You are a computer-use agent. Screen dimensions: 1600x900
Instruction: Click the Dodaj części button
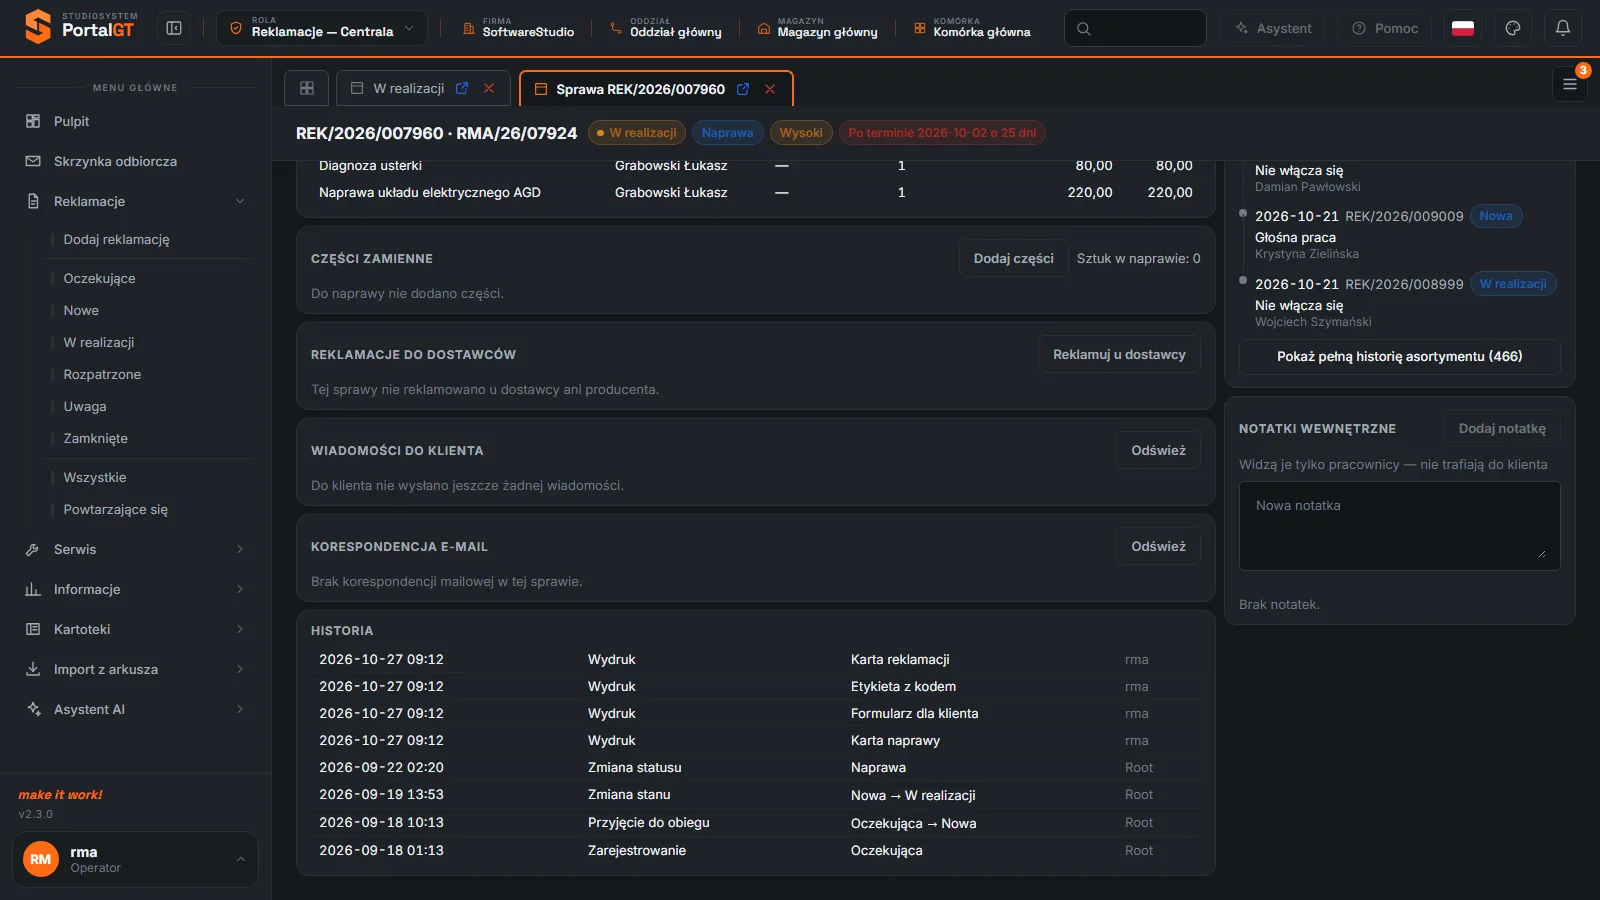[1014, 258]
